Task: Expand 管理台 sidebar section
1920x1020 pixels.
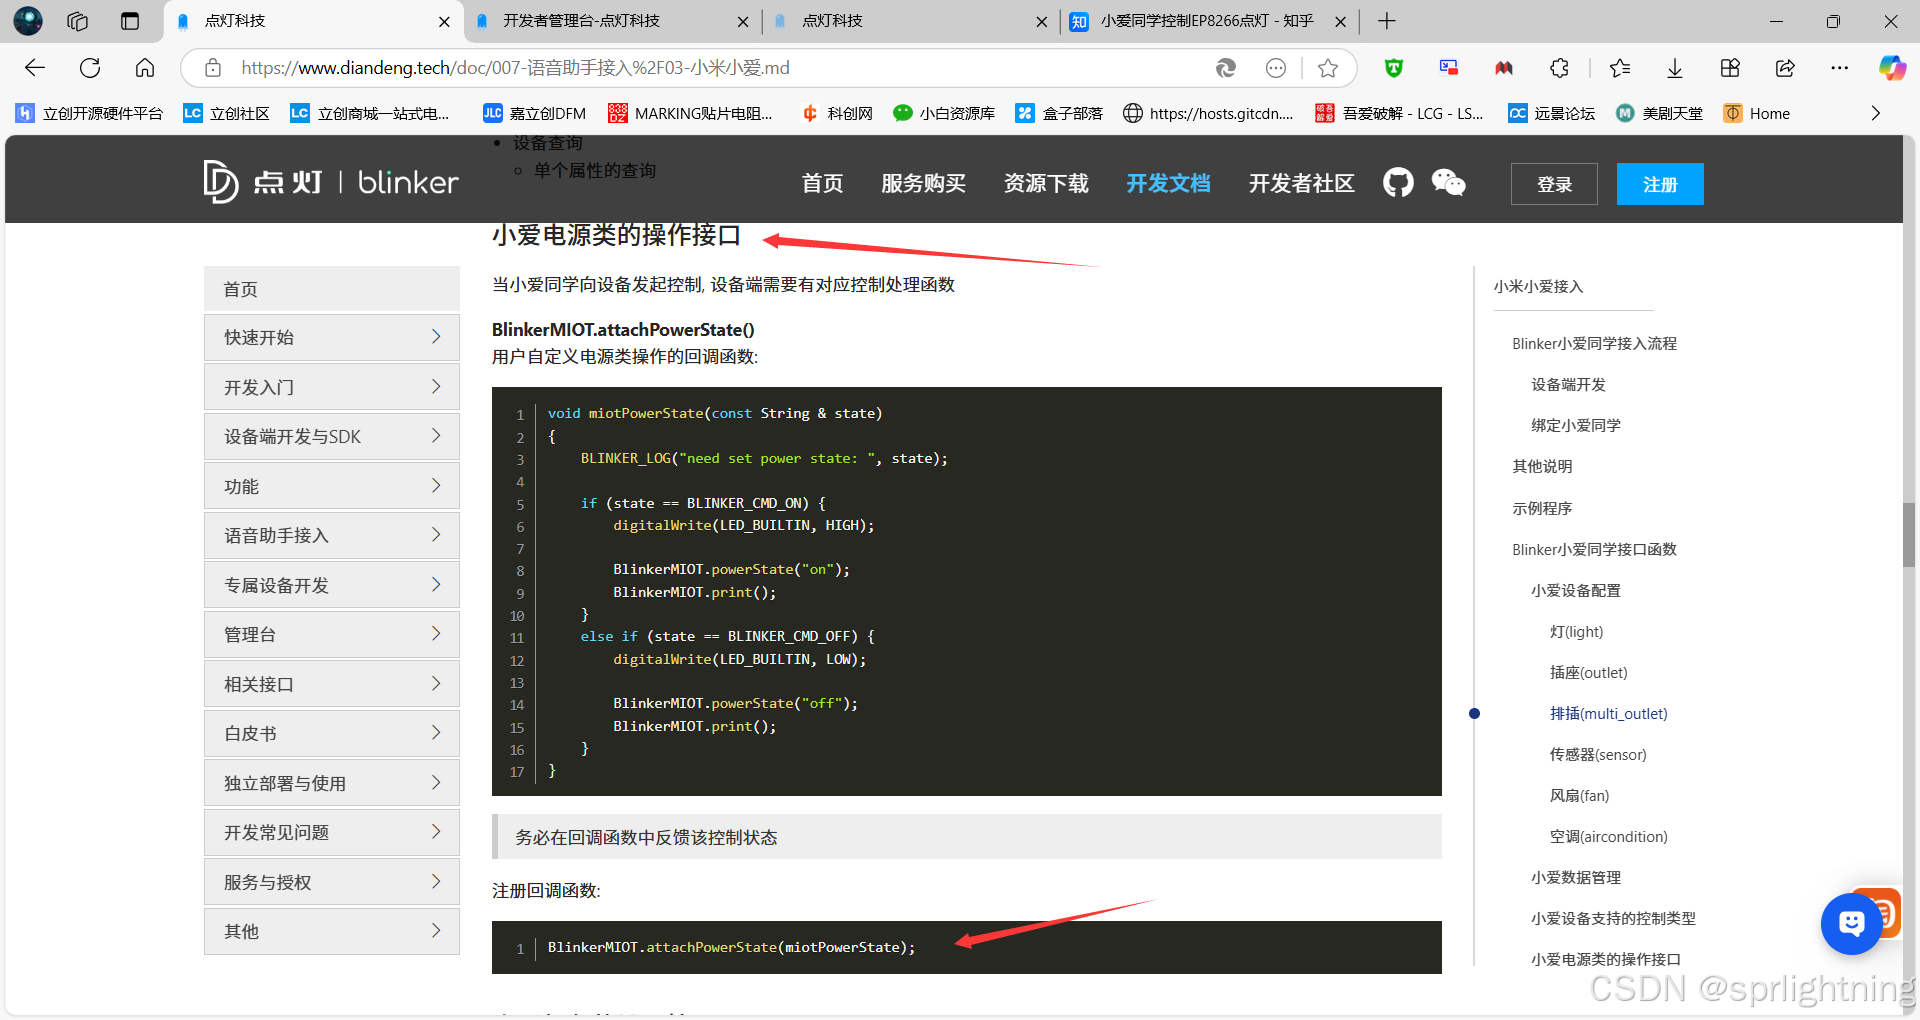Action: point(332,634)
